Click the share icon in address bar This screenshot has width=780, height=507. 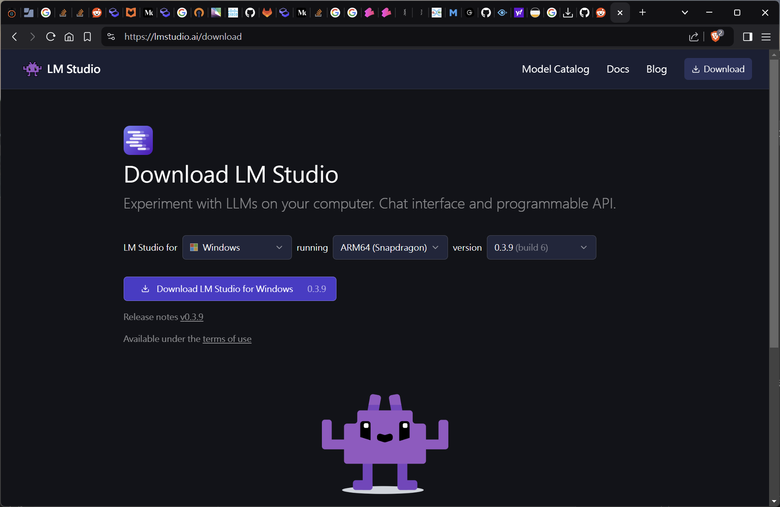pyautogui.click(x=693, y=37)
